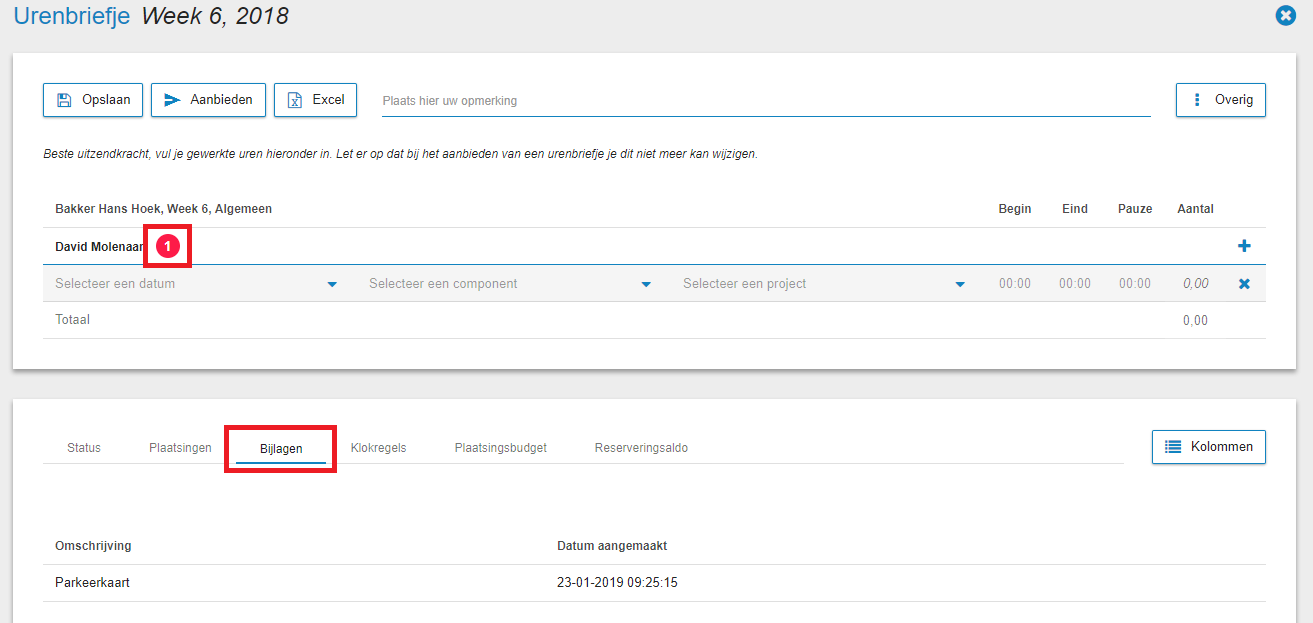
Task: Open the Overig options menu
Action: pyautogui.click(x=1220, y=100)
